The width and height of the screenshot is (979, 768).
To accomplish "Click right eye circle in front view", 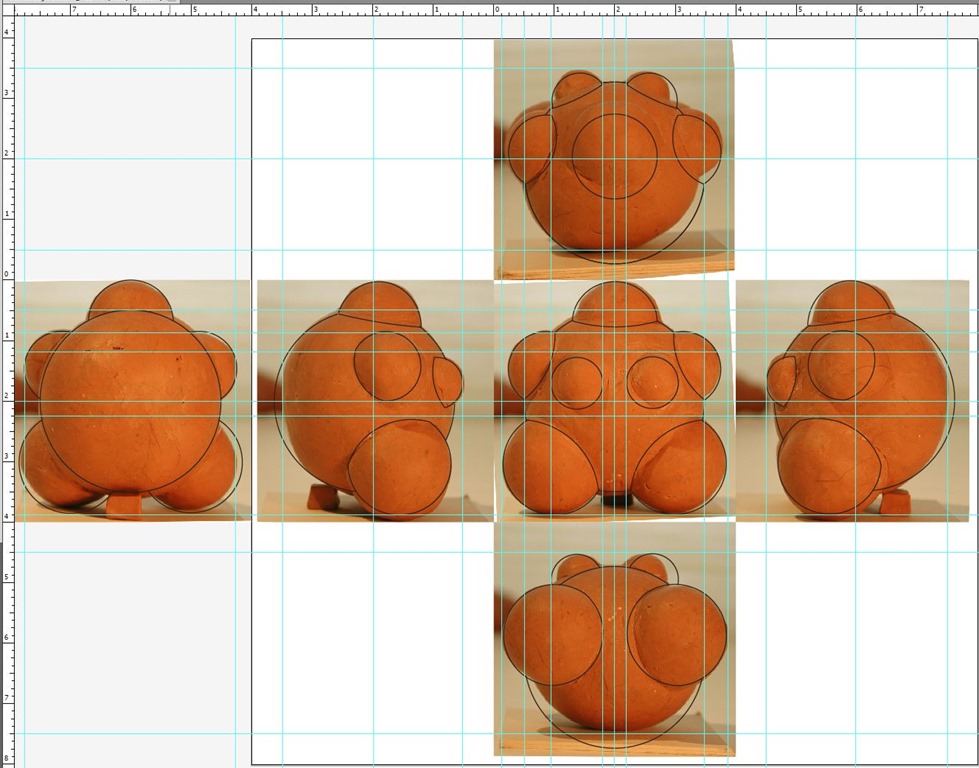I will click(652, 382).
